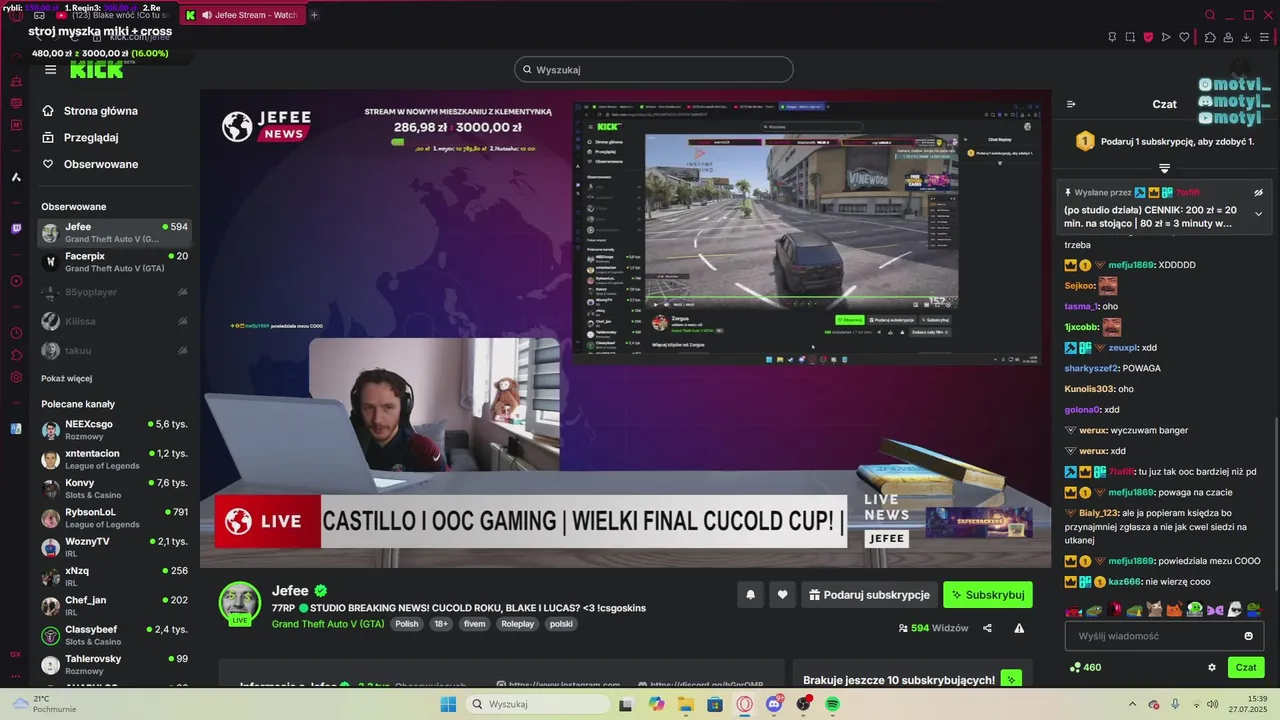
Task: Select the Roleplay tag
Action: pyautogui.click(x=518, y=624)
